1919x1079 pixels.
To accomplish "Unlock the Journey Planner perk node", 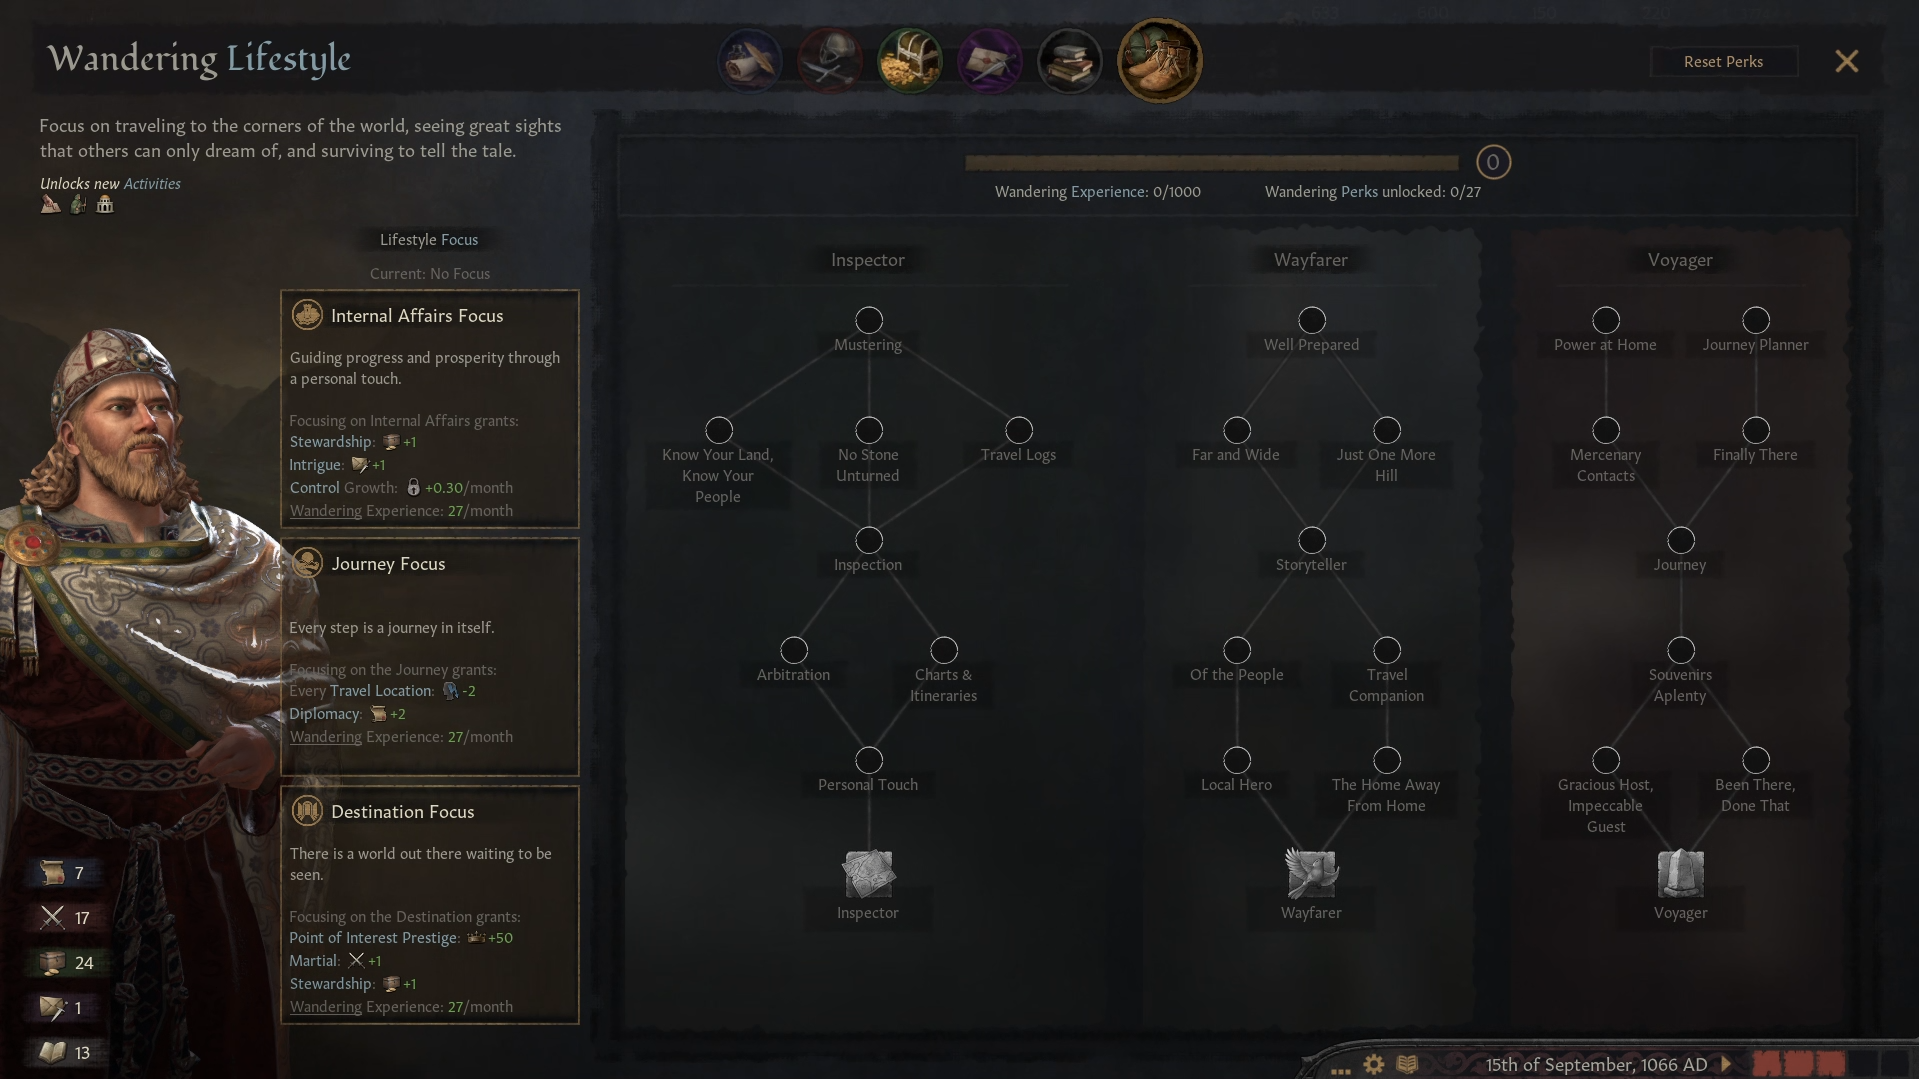I will click(x=1756, y=320).
